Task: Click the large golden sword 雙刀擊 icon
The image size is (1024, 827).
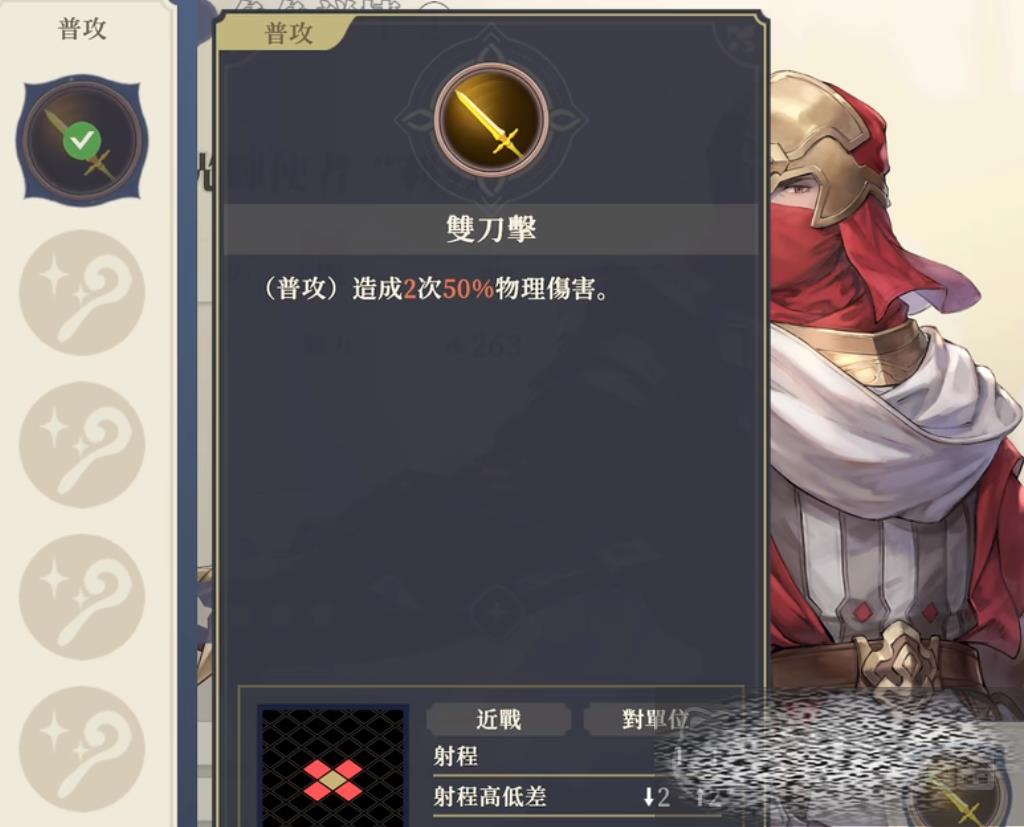Action: tap(491, 120)
